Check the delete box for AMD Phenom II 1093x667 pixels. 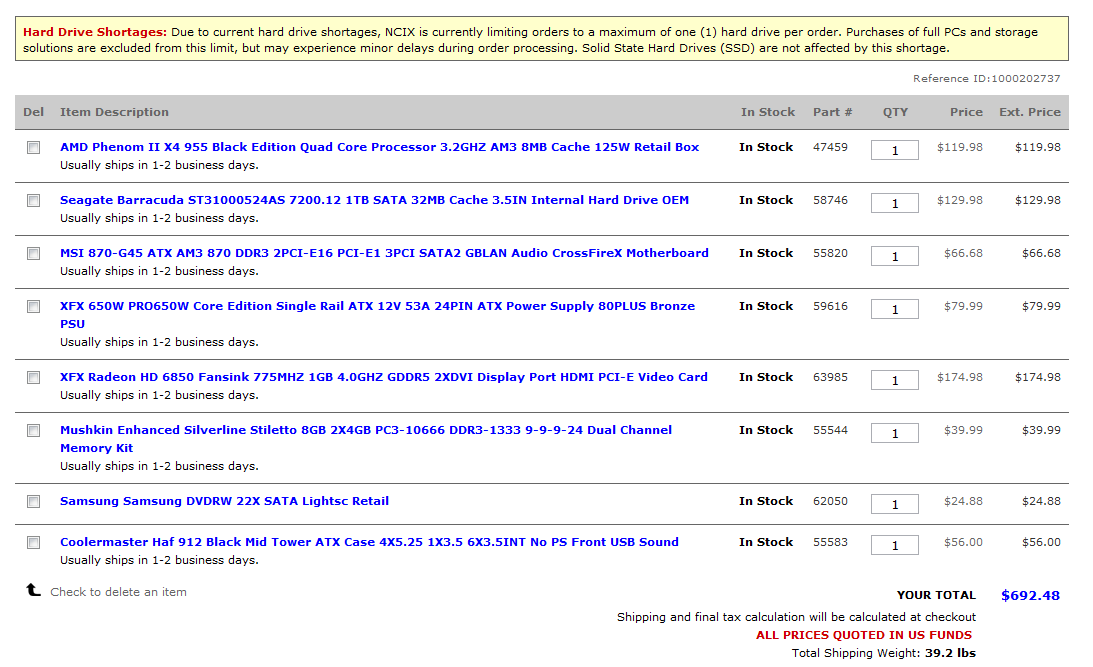[x=34, y=147]
